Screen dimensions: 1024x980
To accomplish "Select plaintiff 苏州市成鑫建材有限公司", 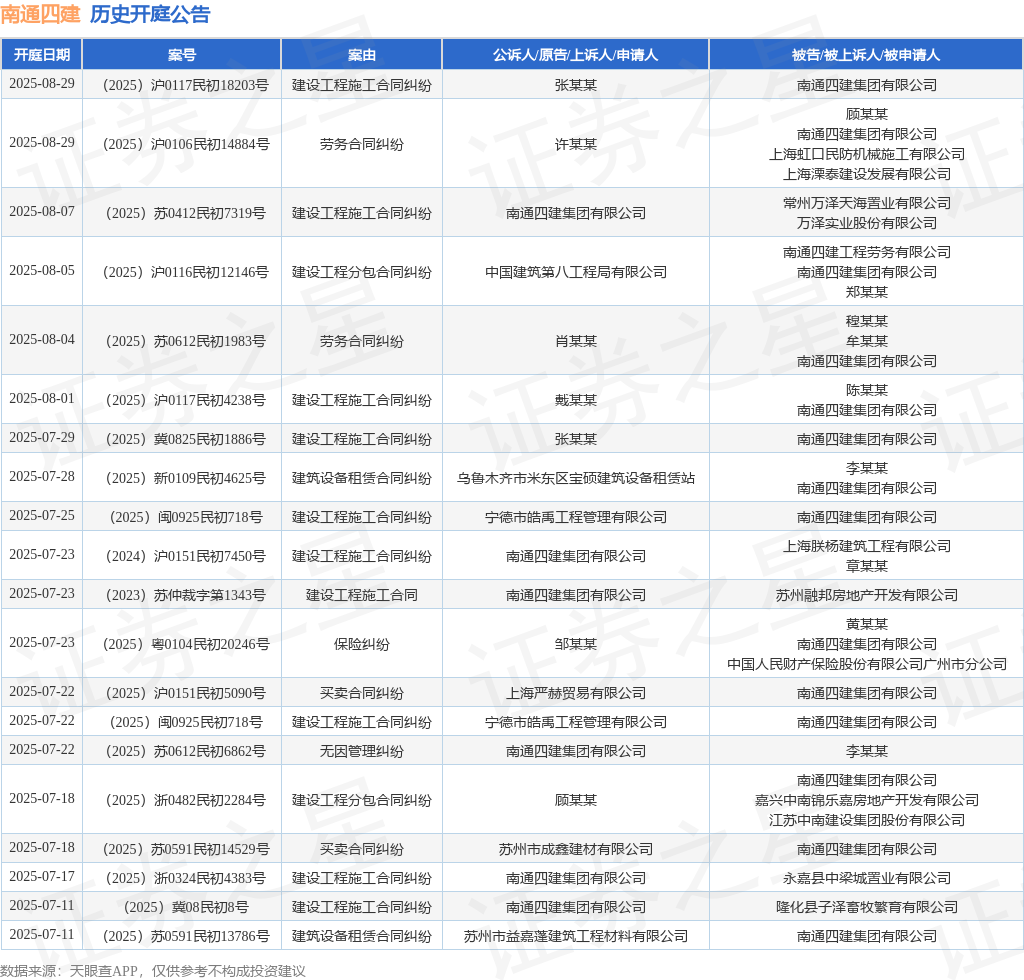I will [575, 849].
